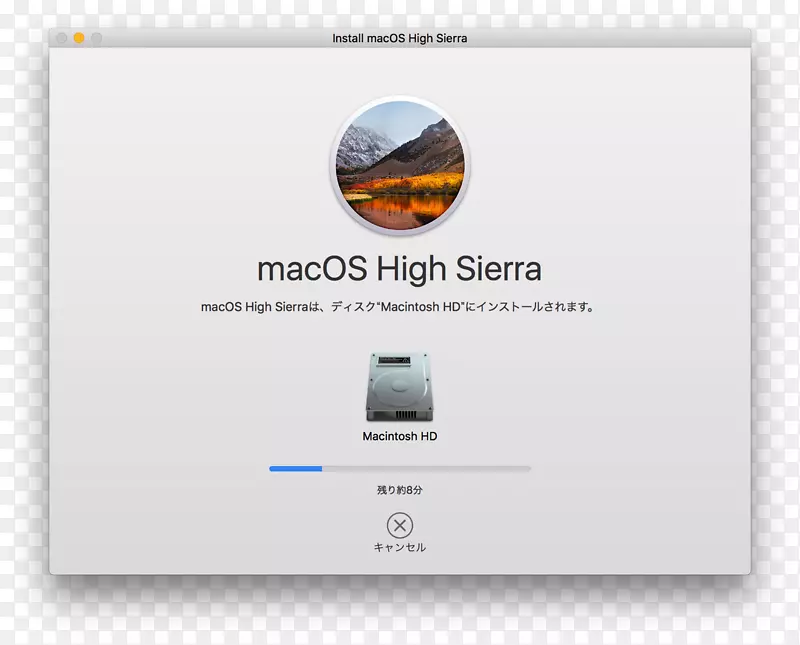Click the 残り約8分 time remaining text
This screenshot has height=645, width=800.
[400, 490]
